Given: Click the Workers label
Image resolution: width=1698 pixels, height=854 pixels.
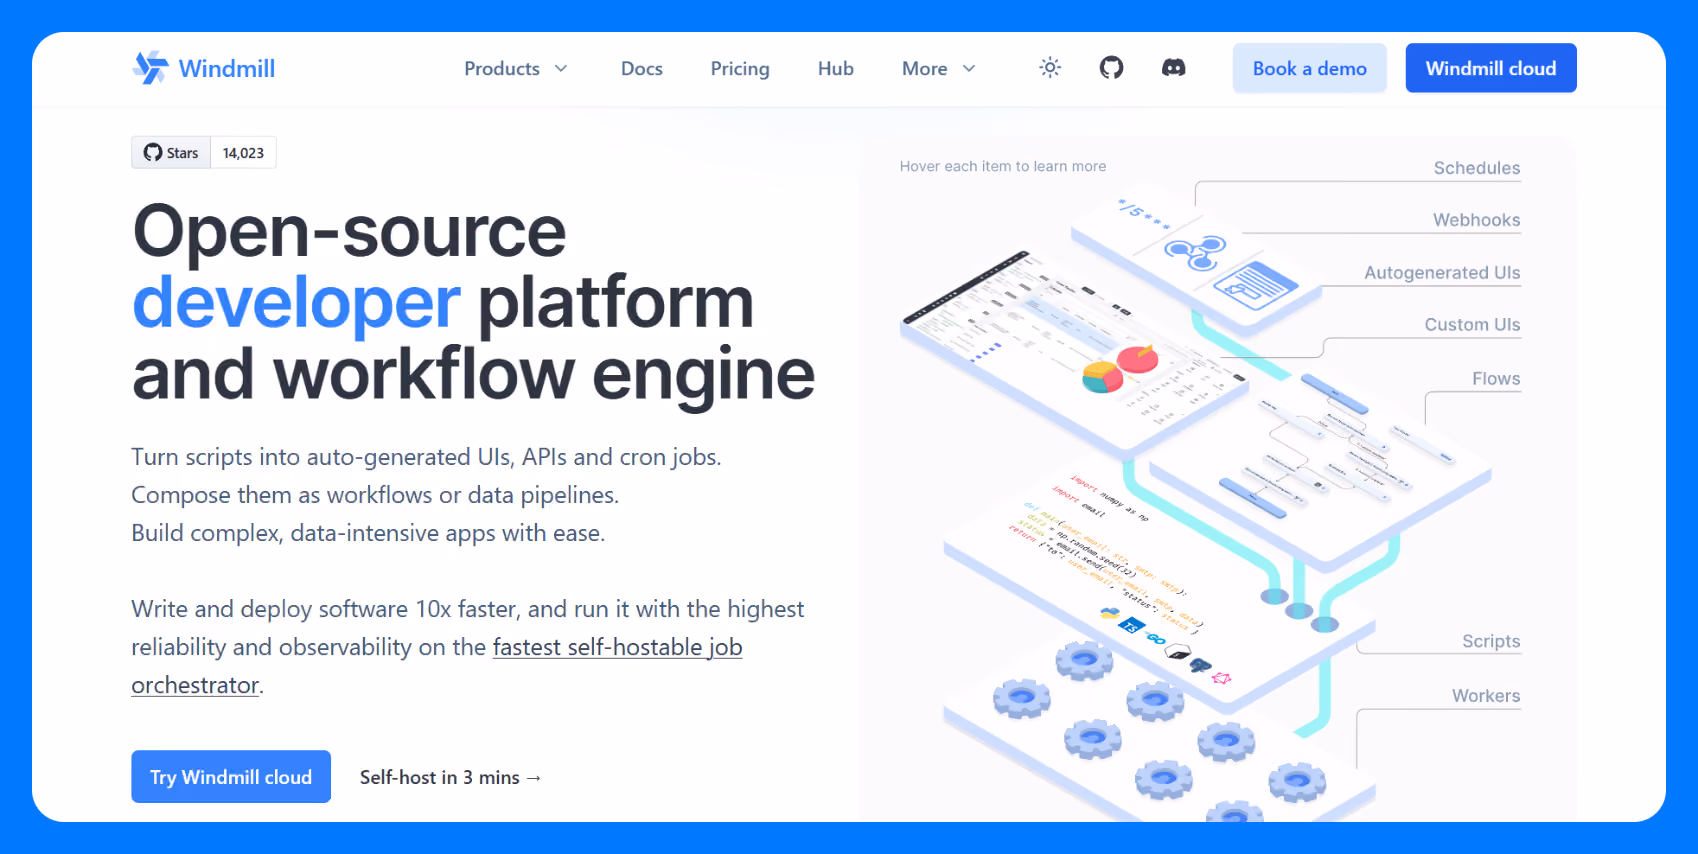Looking at the screenshot, I should tap(1486, 696).
